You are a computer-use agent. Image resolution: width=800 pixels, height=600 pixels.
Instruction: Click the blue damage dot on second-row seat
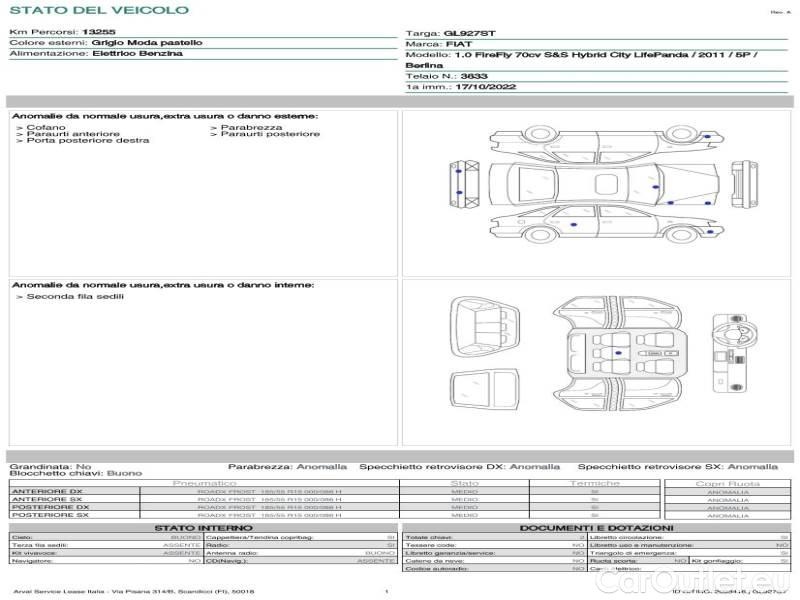coord(619,354)
